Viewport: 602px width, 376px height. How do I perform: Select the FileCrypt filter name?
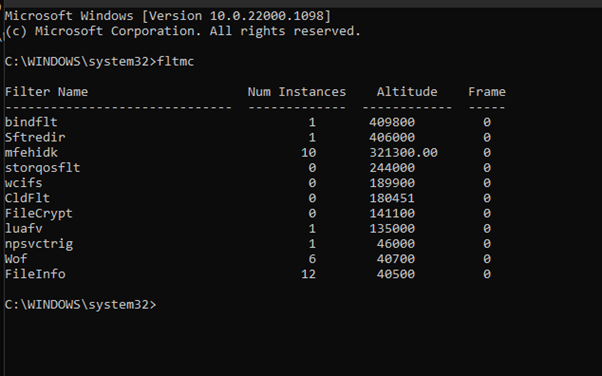pyautogui.click(x=38, y=214)
